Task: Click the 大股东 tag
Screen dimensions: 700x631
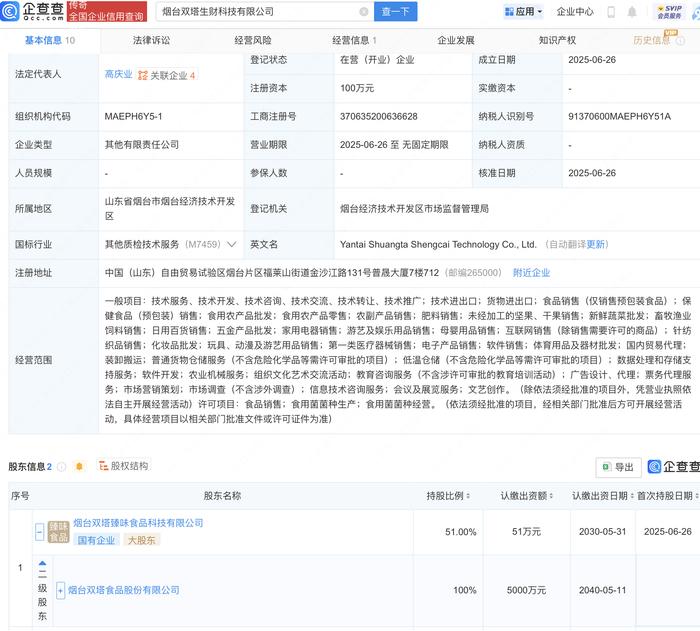Action: click(142, 540)
